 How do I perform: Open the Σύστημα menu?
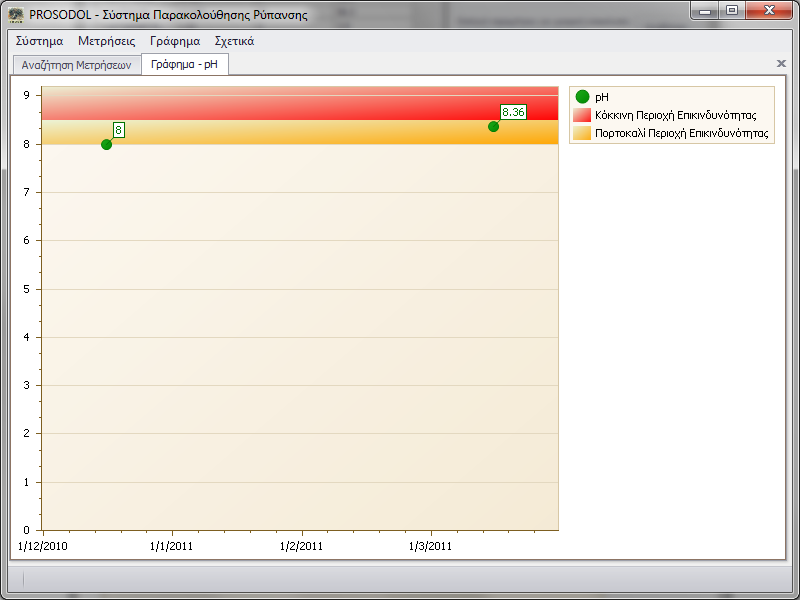39,41
